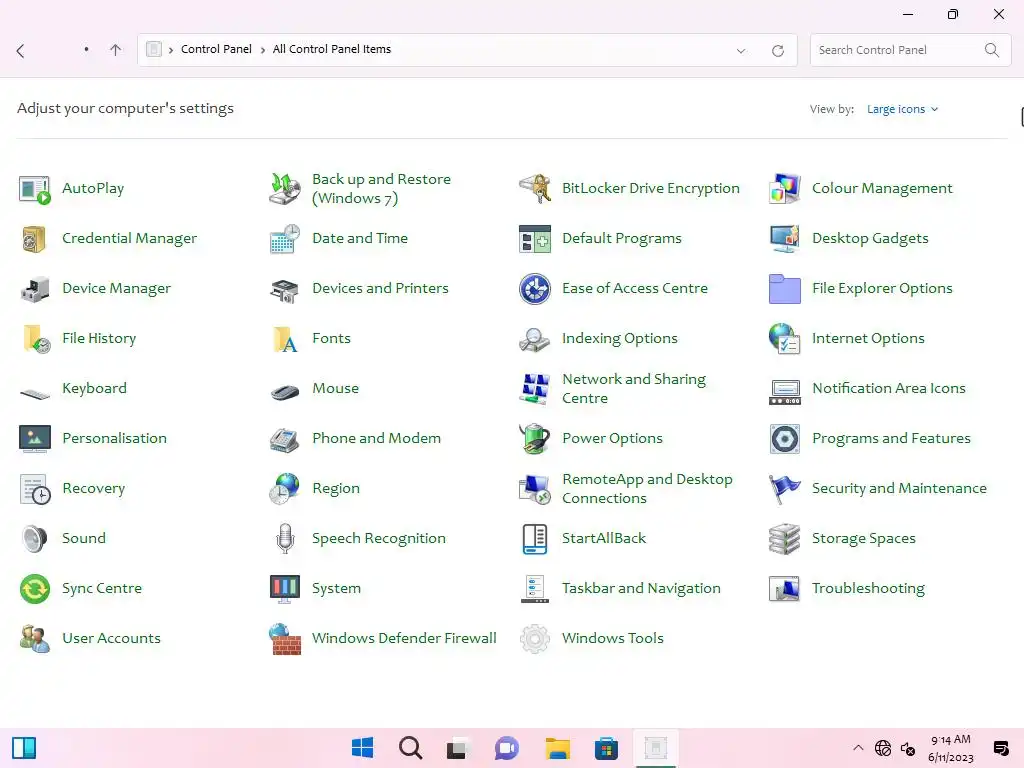Screen dimensions: 1024x768
Task: Click the Keyboard icon
Action: click(x=35, y=393)
